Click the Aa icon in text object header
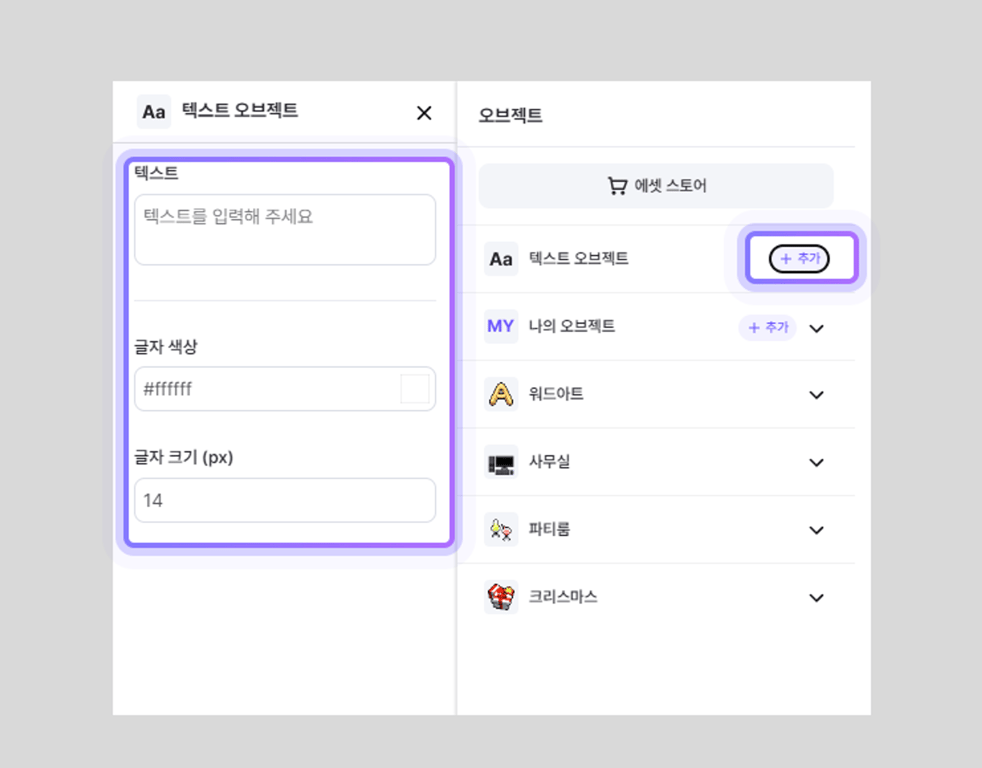 [x=154, y=112]
